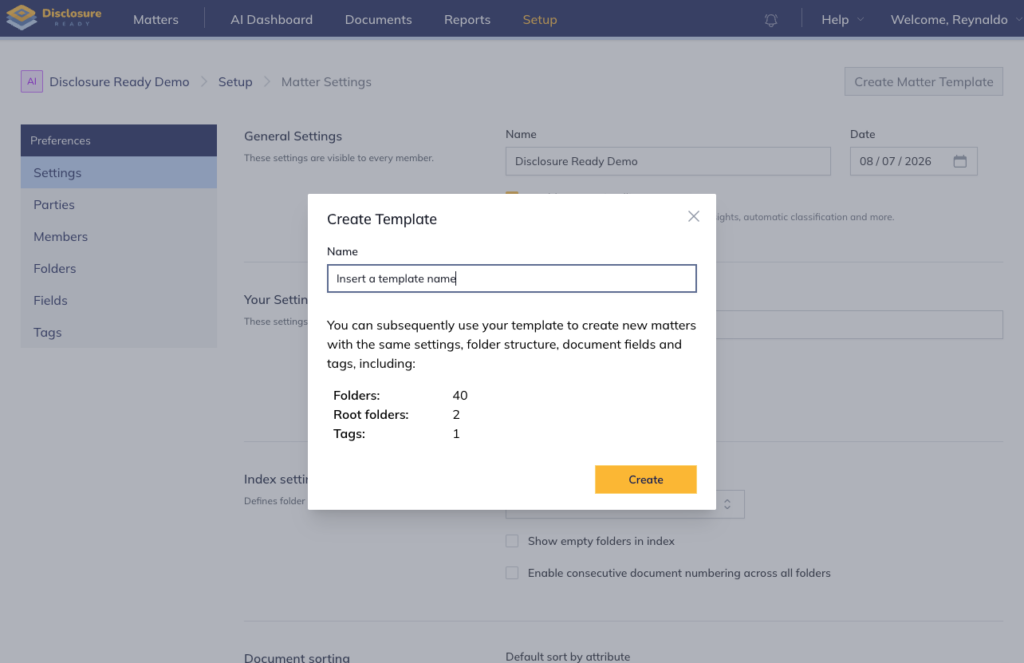The width and height of the screenshot is (1024, 663).
Task: Open the user menu chevron beside Reynaldo
Action: coord(1019,20)
